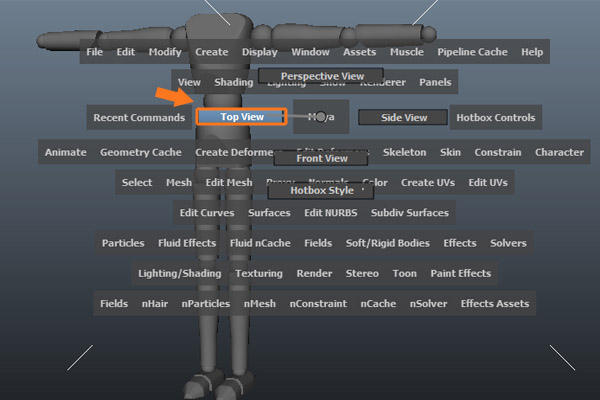The image size is (600, 400).
Task: Open the Modify menu
Action: [x=165, y=52]
